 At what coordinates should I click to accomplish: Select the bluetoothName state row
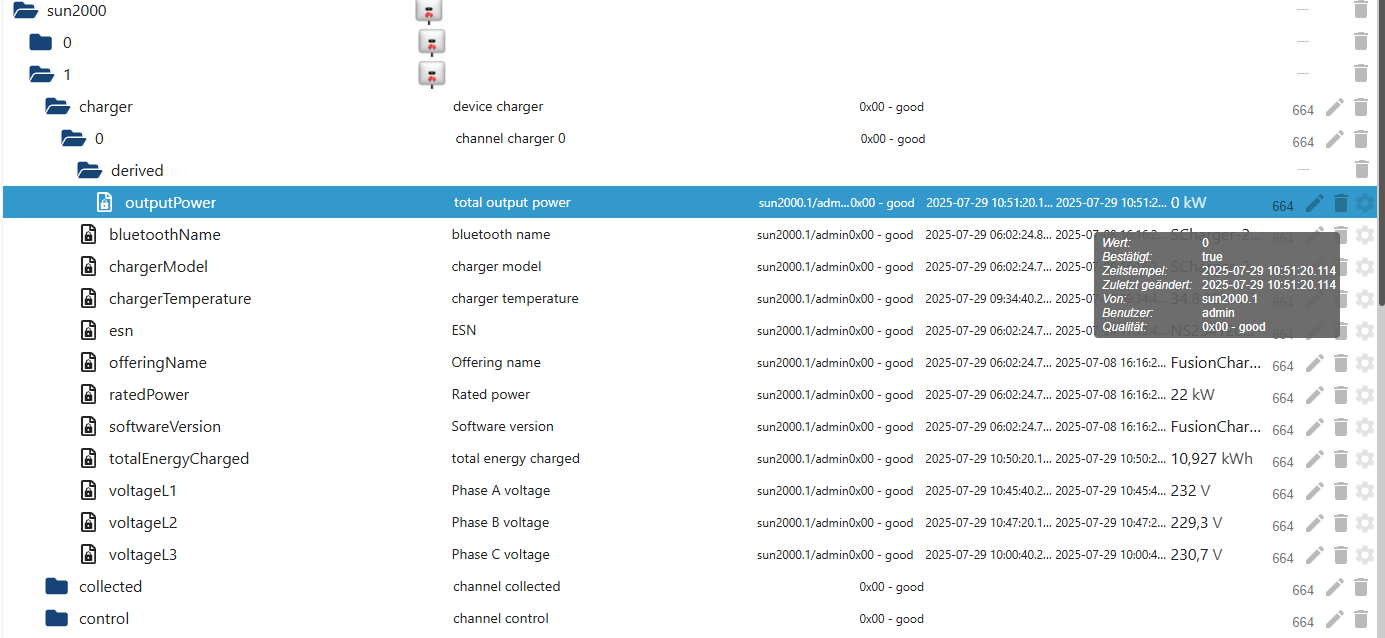click(692, 235)
